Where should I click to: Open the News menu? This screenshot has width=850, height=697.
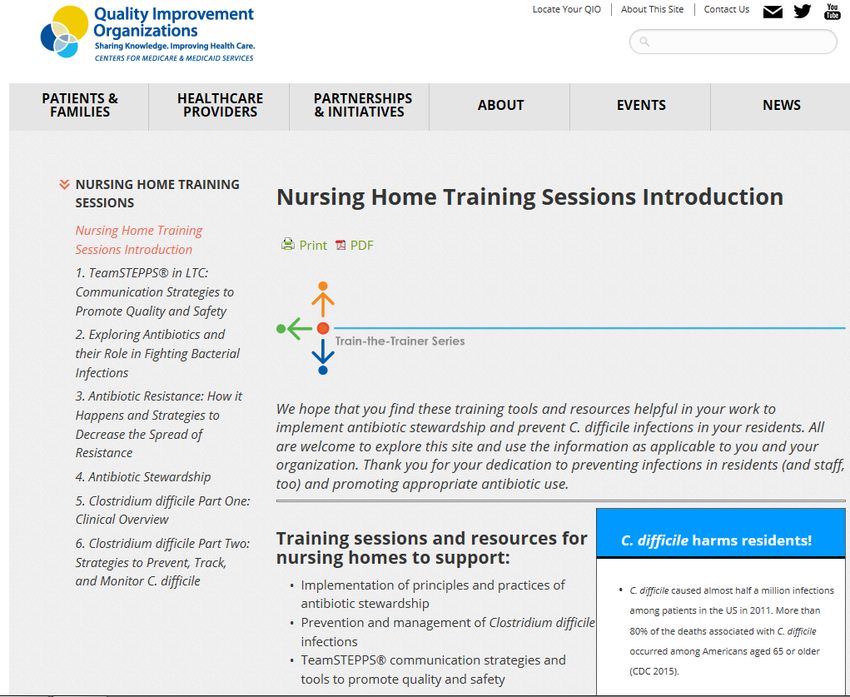pos(781,106)
